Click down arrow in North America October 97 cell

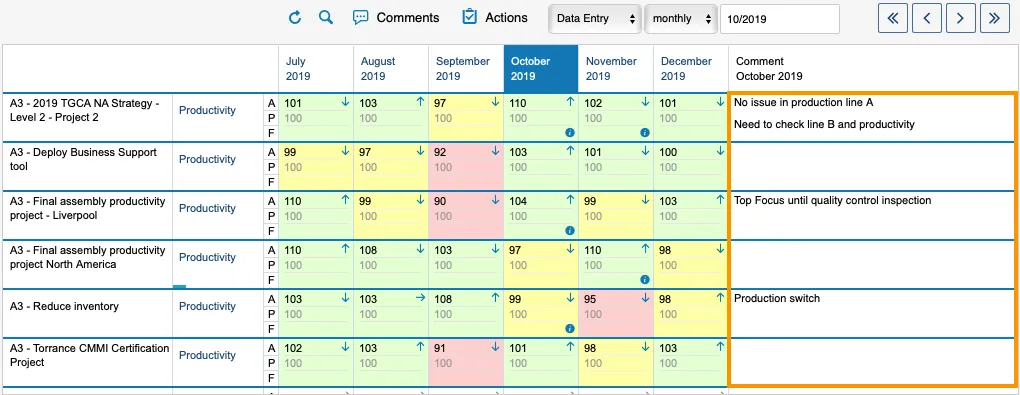[570, 249]
